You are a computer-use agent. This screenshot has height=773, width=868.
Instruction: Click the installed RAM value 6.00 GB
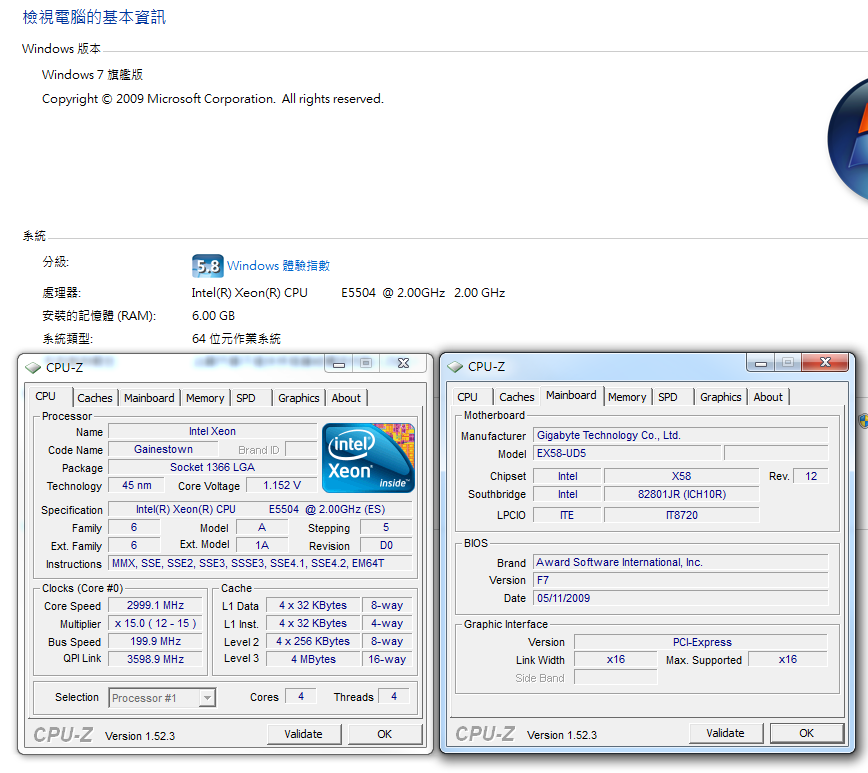point(214,316)
